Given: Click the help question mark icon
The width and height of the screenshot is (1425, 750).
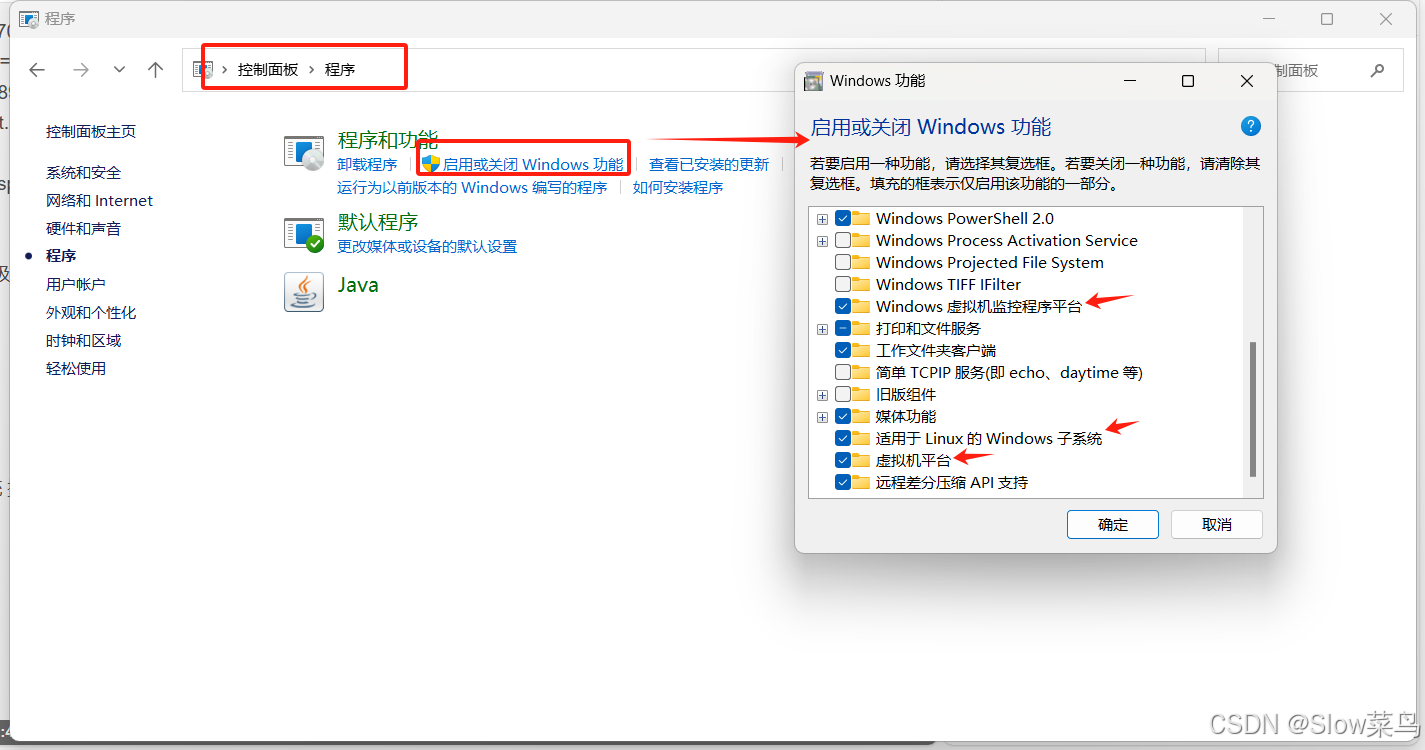Looking at the screenshot, I should click(1251, 126).
